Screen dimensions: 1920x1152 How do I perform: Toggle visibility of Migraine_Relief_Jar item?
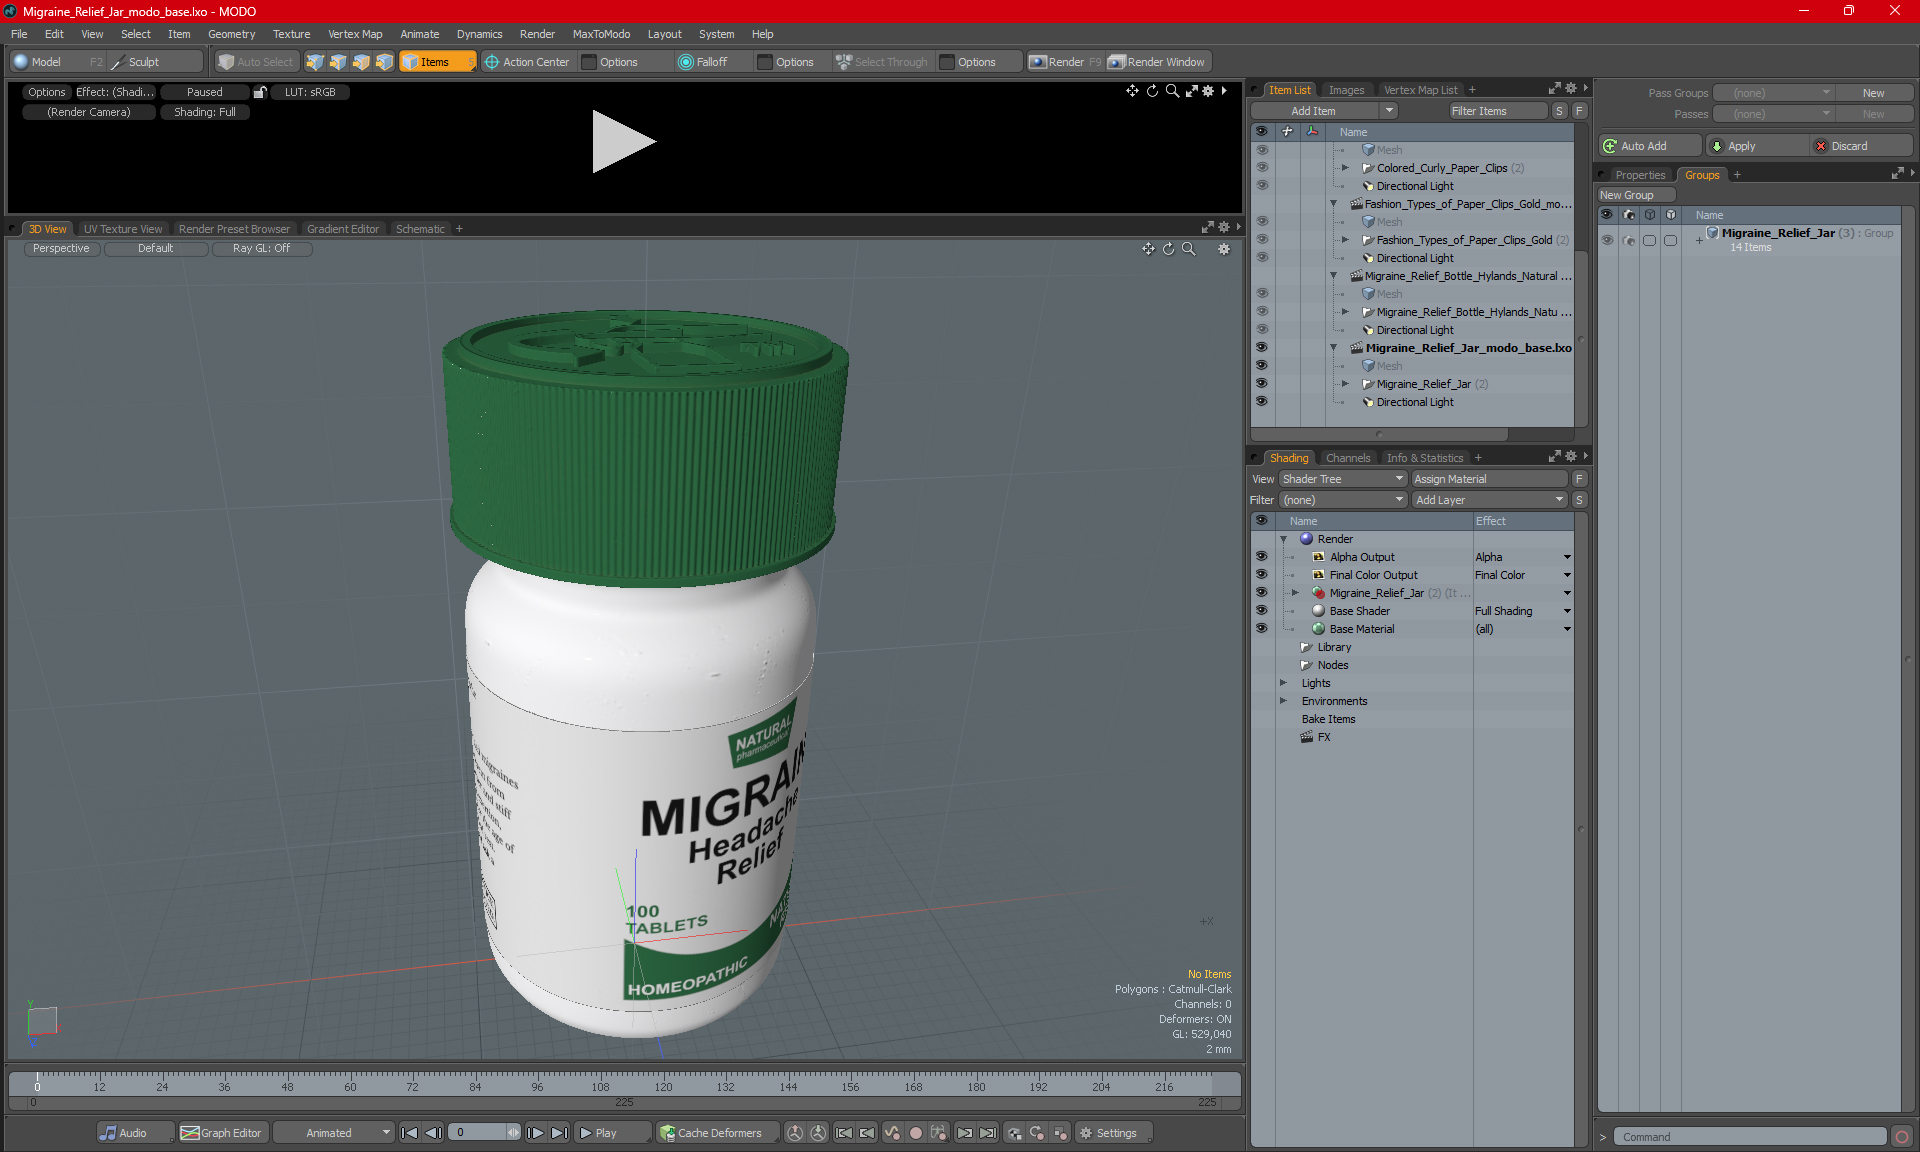1261,384
